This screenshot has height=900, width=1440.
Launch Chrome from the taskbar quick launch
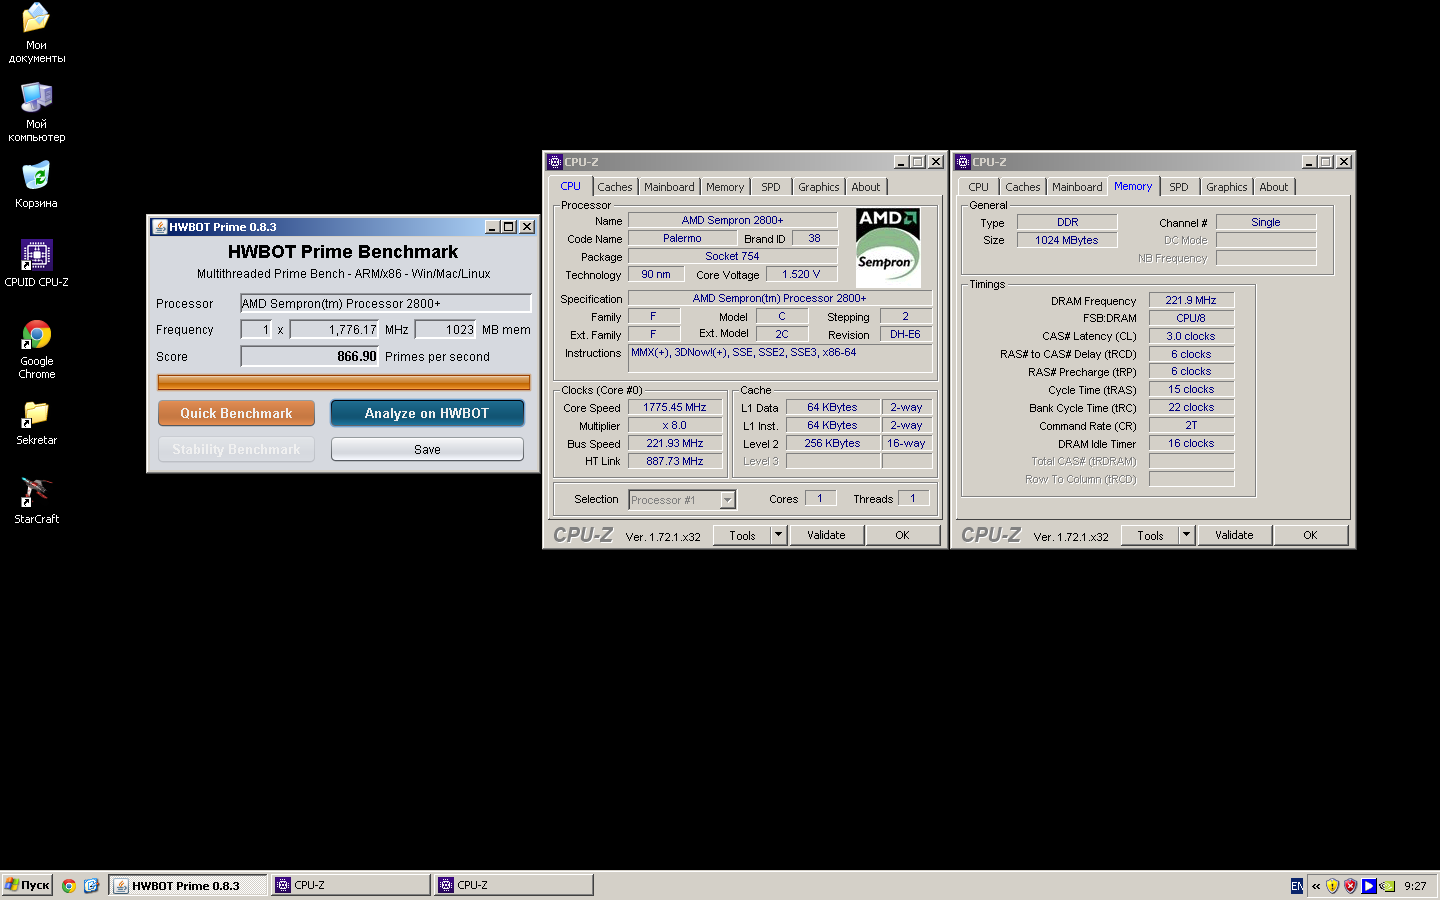click(69, 885)
